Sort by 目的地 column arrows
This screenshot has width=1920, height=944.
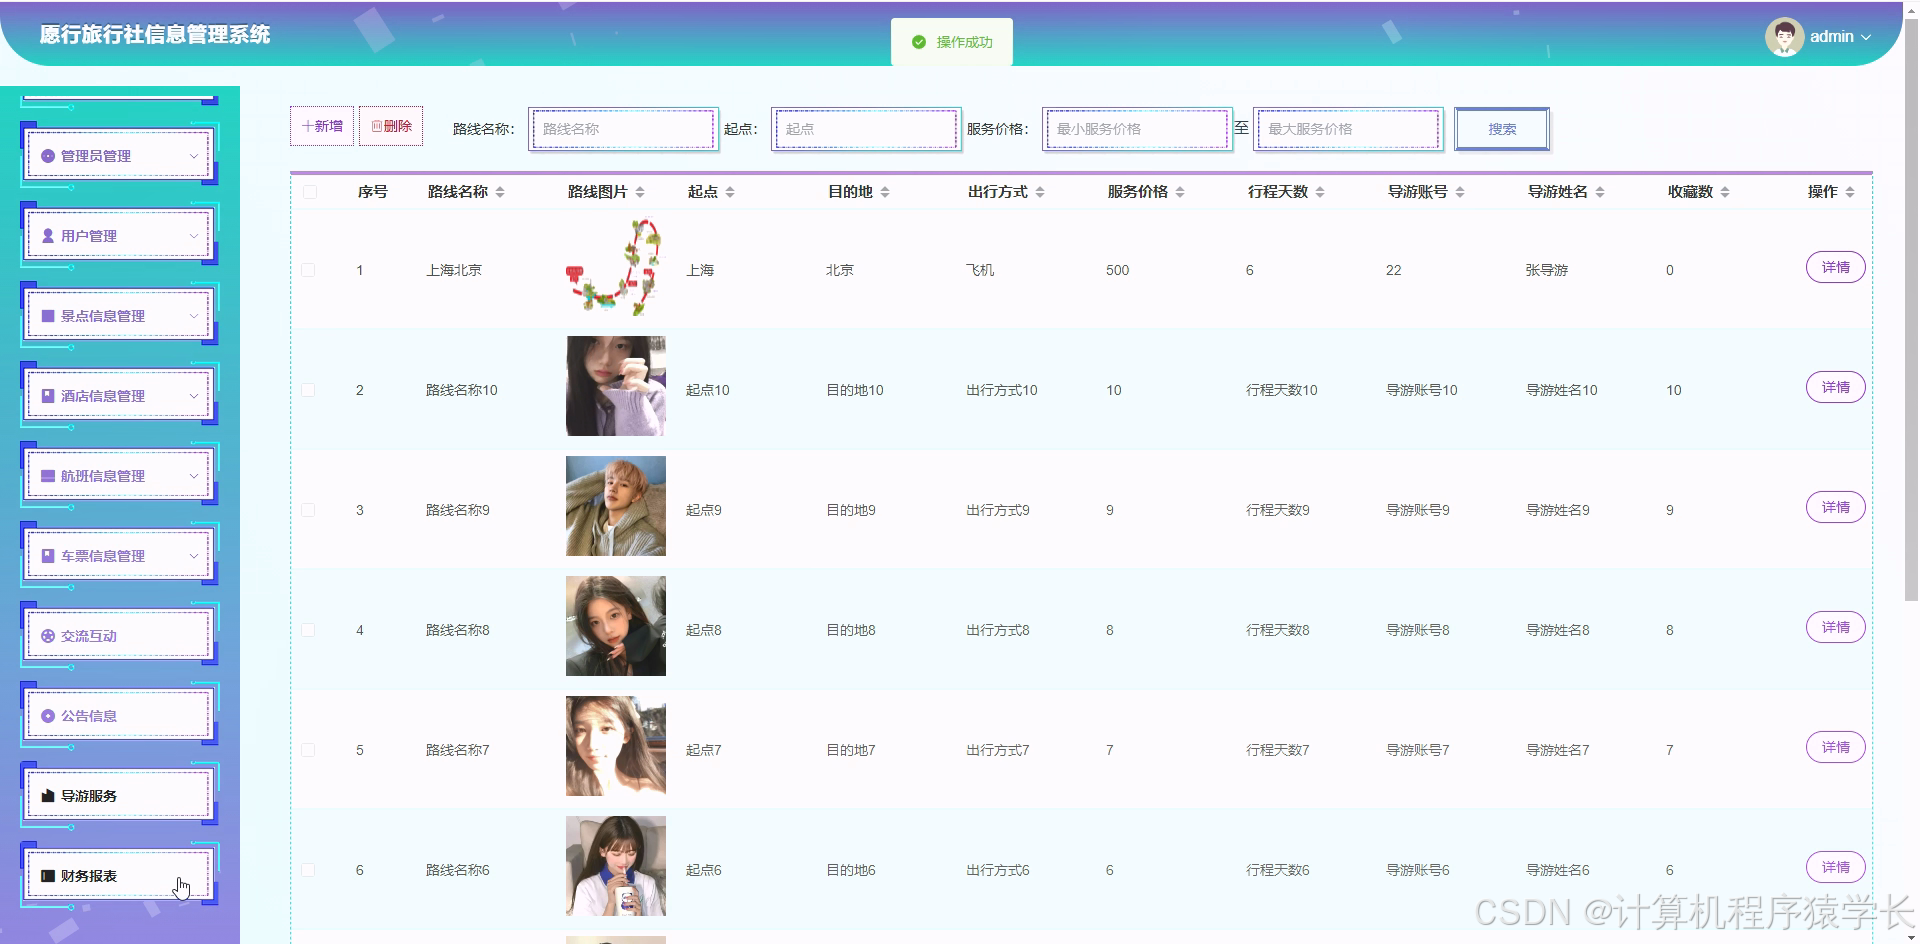coord(885,192)
